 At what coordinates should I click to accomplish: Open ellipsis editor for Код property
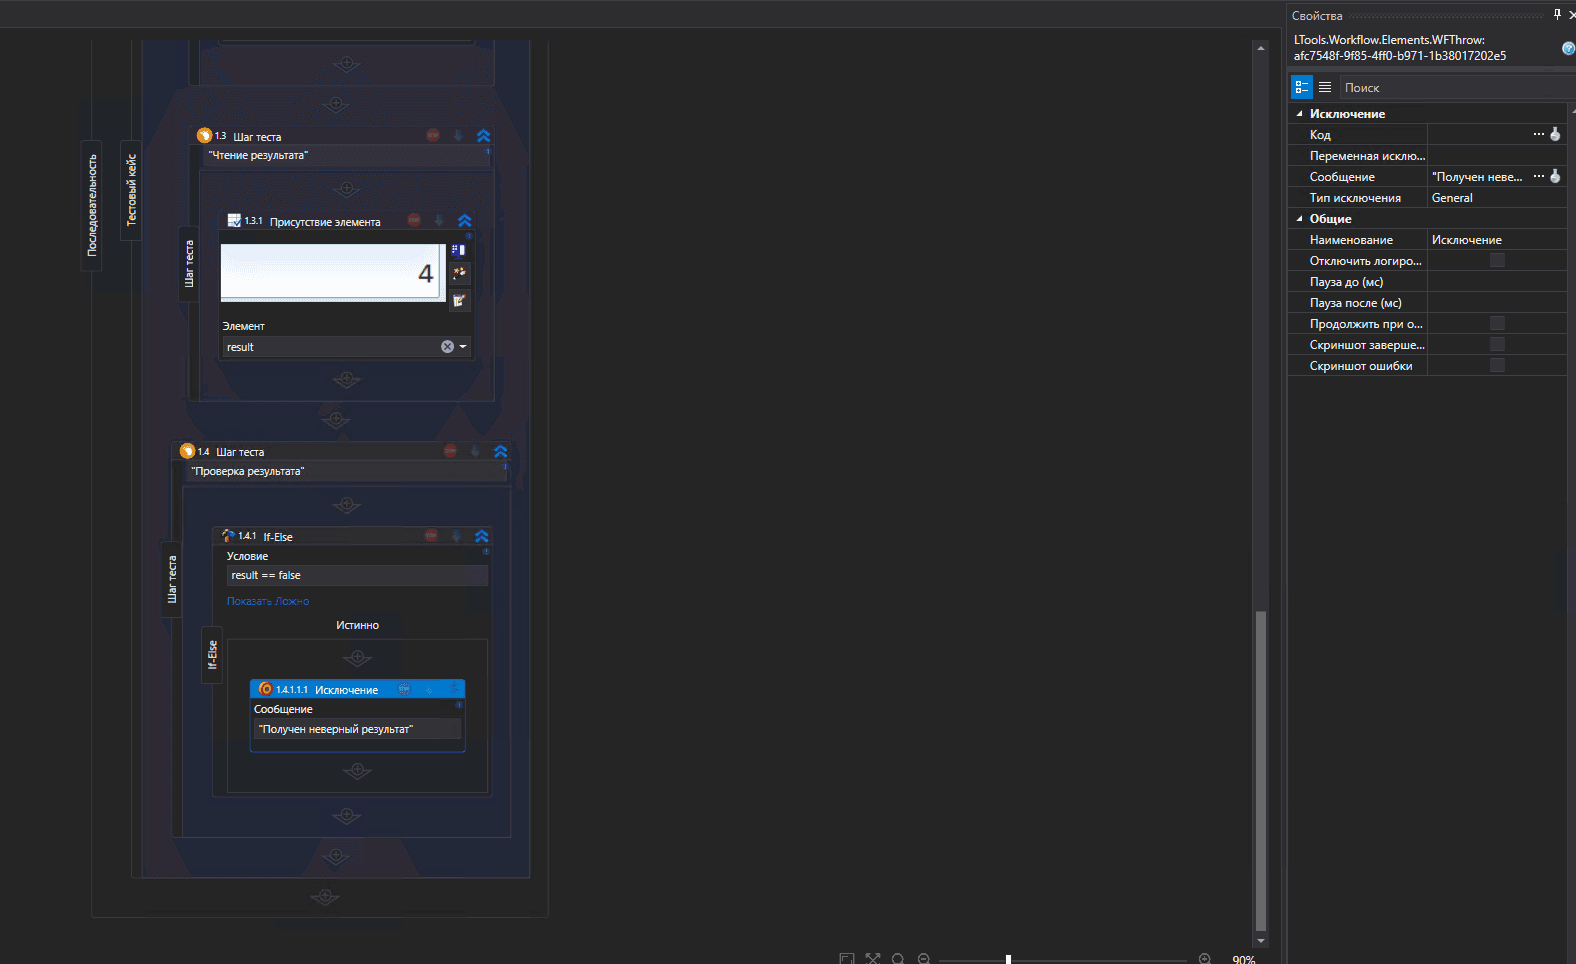point(1538,134)
